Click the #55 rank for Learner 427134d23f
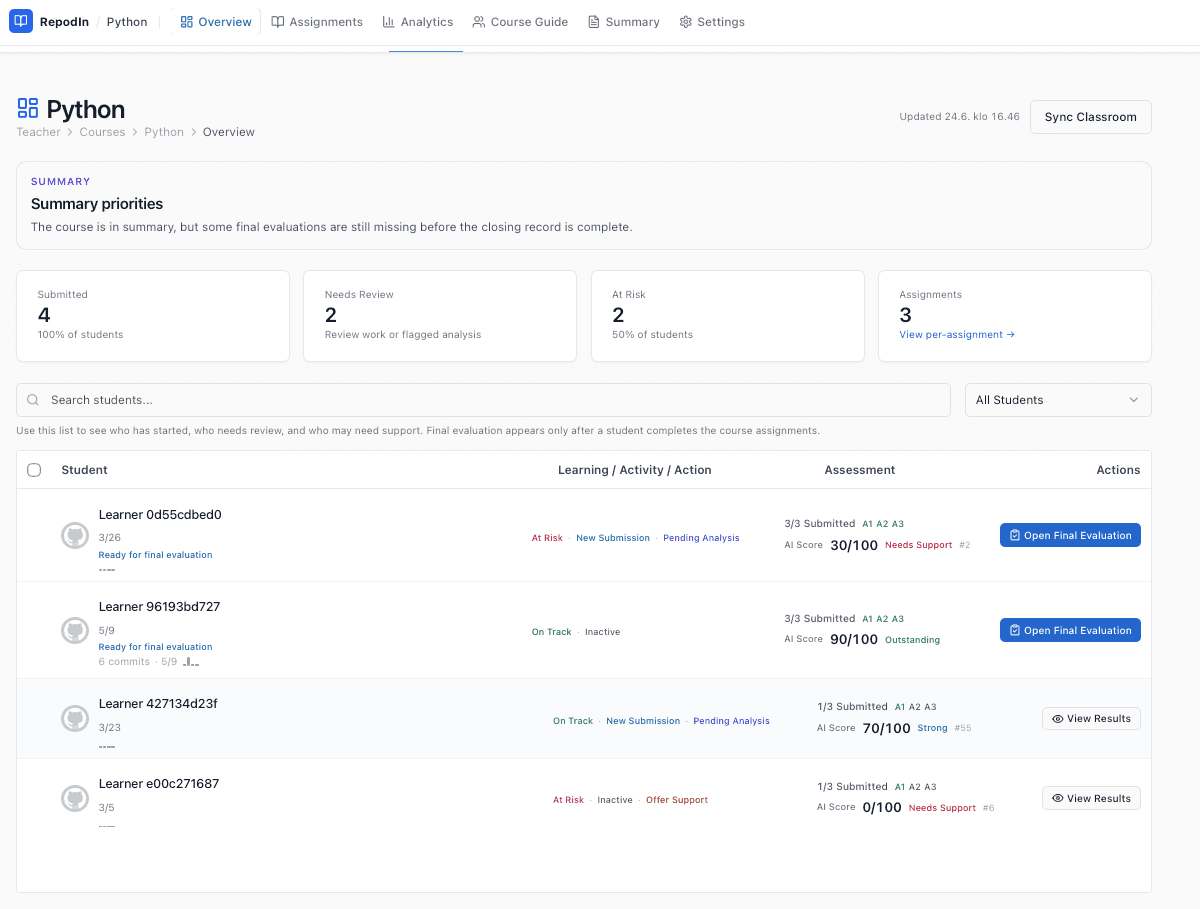The image size is (1200, 909). (x=962, y=728)
